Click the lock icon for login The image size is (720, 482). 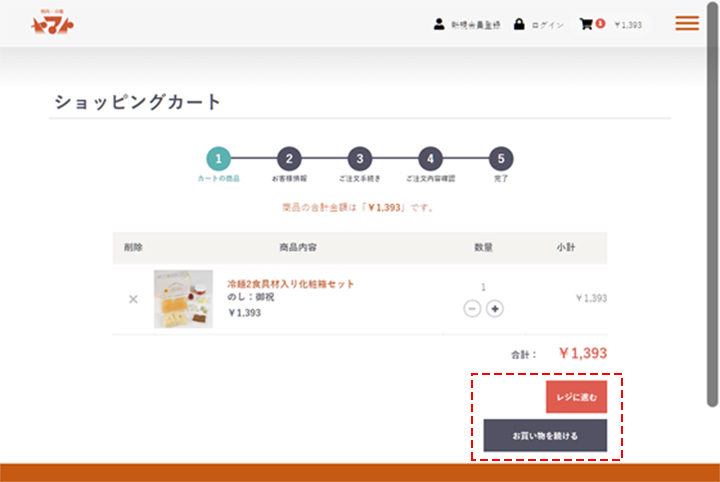point(519,24)
